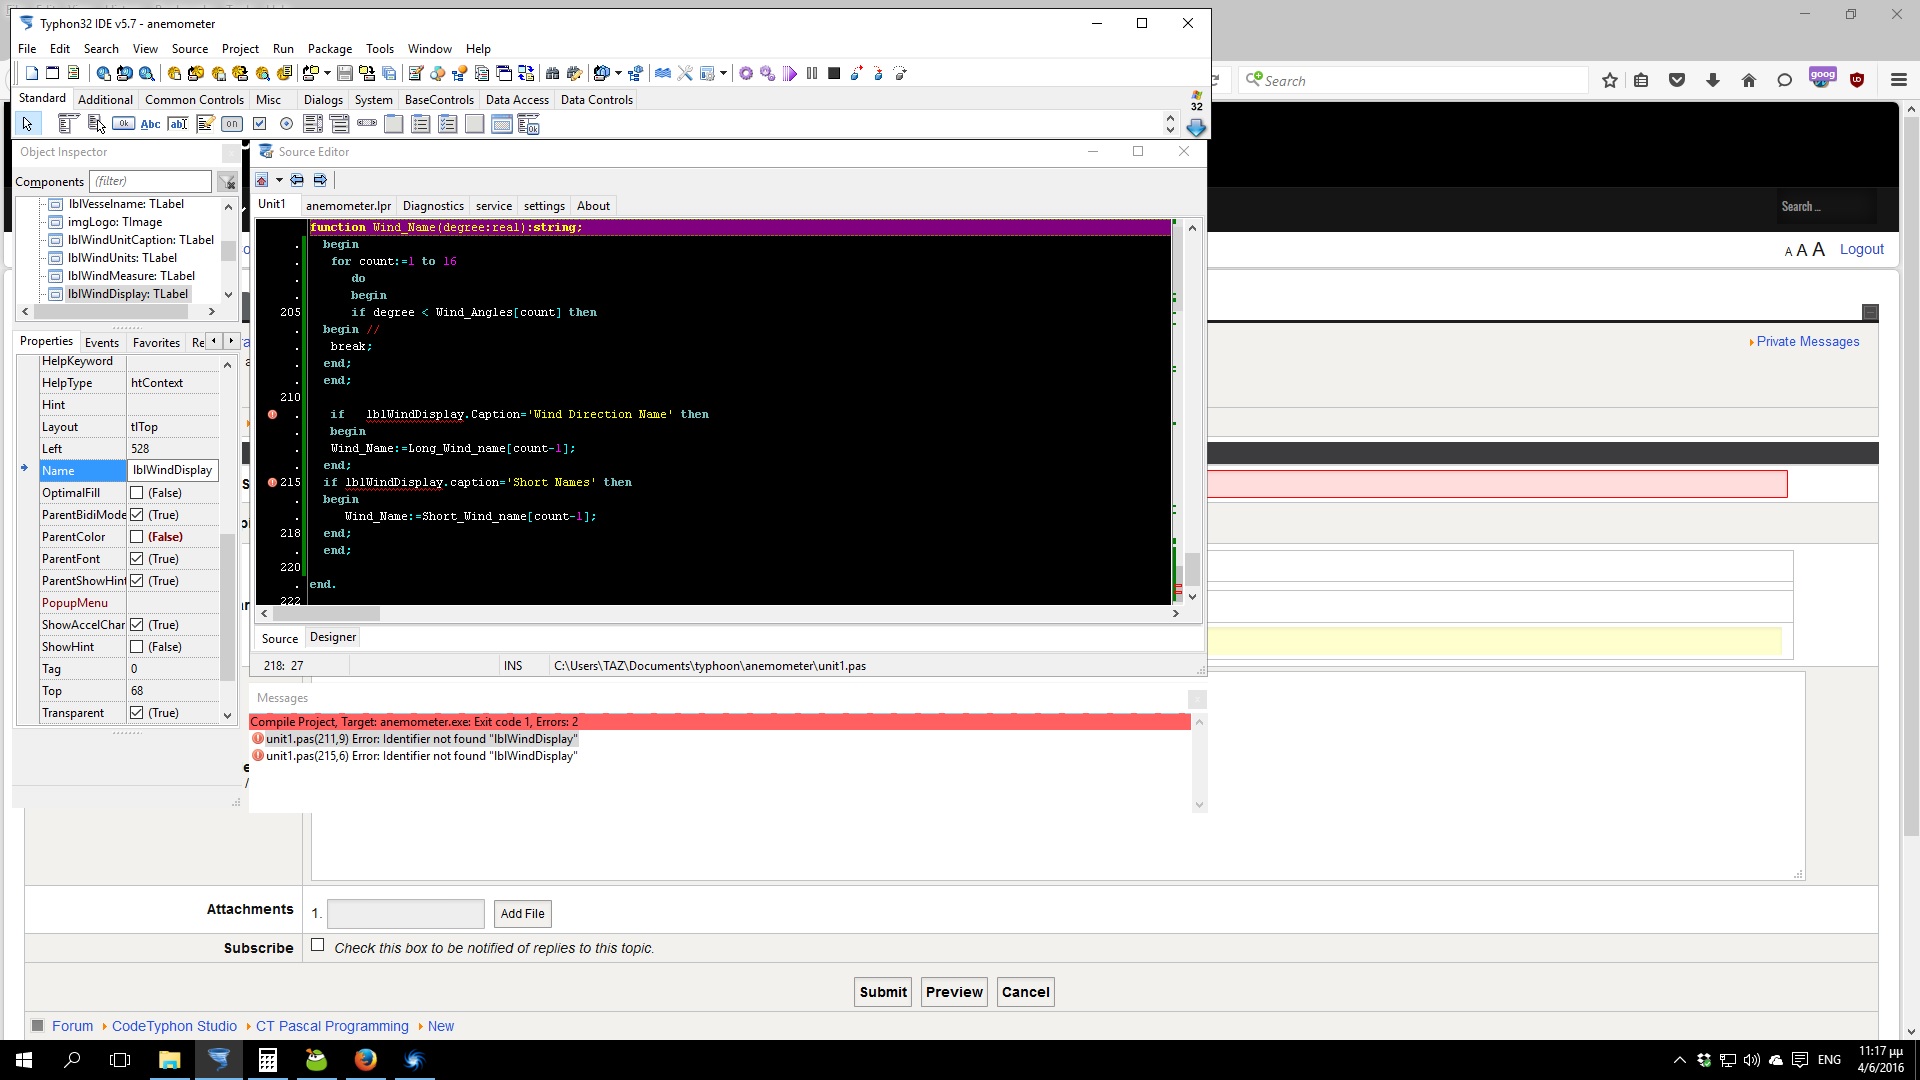
Task: Click the New Form toolbar icon
Action: 53,73
